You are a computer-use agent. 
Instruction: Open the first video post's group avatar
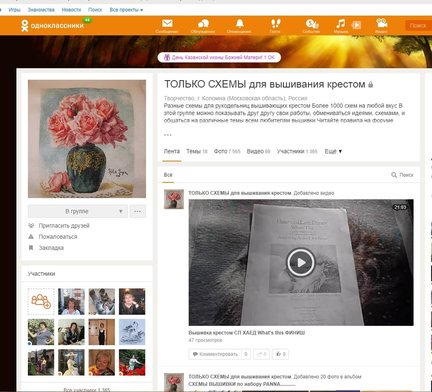pos(174,199)
